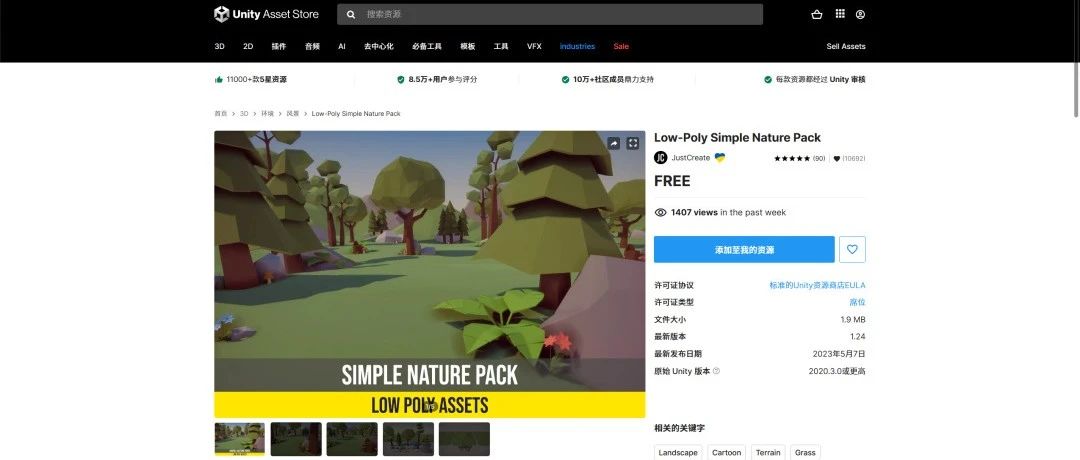Click the 11000+款5星资源 text

[256, 80]
